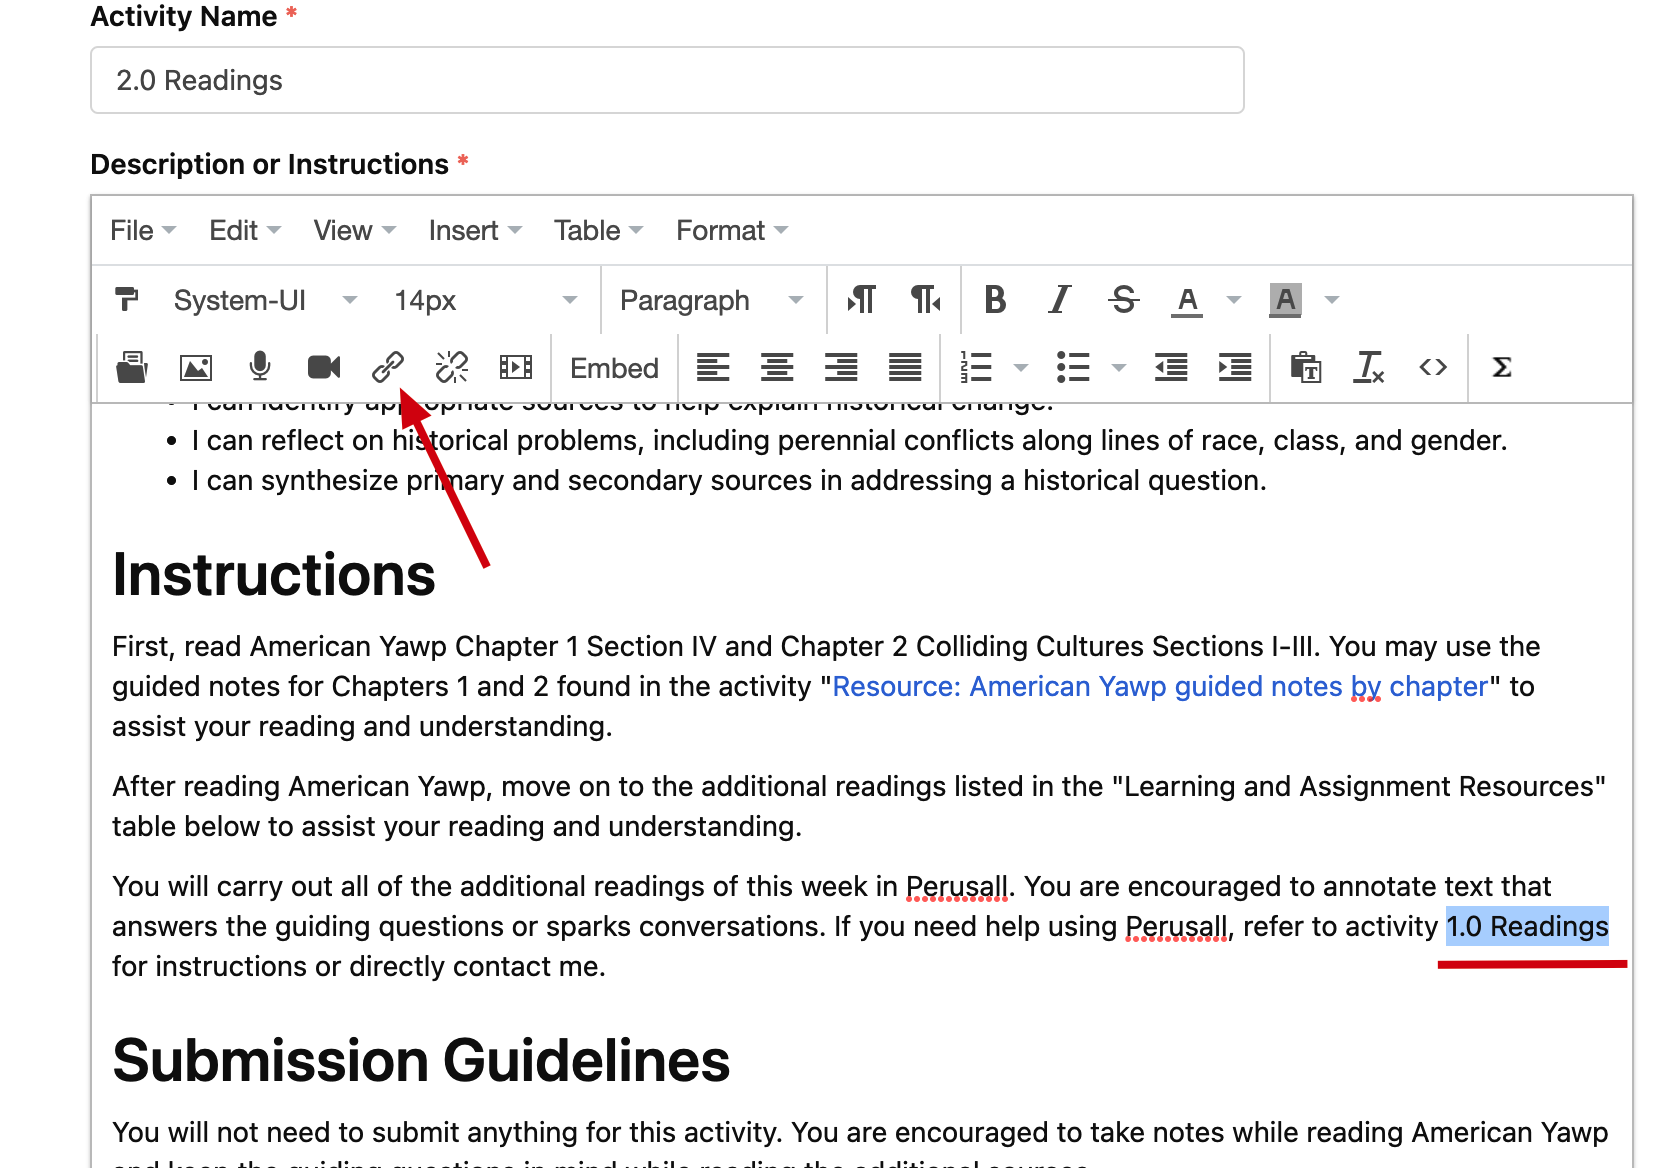Align text right
The width and height of the screenshot is (1666, 1168).
(x=841, y=367)
